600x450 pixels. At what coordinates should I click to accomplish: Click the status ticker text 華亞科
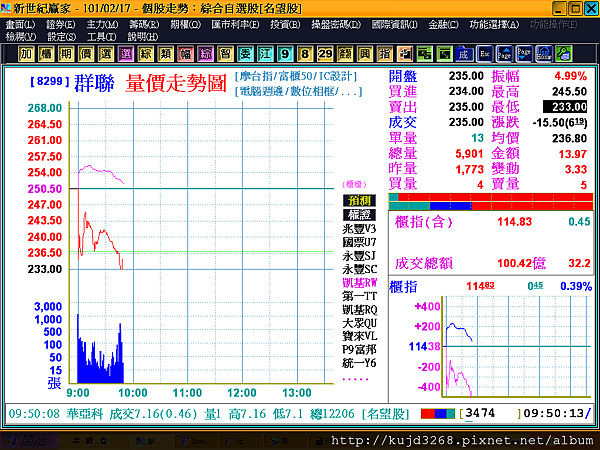[85, 414]
